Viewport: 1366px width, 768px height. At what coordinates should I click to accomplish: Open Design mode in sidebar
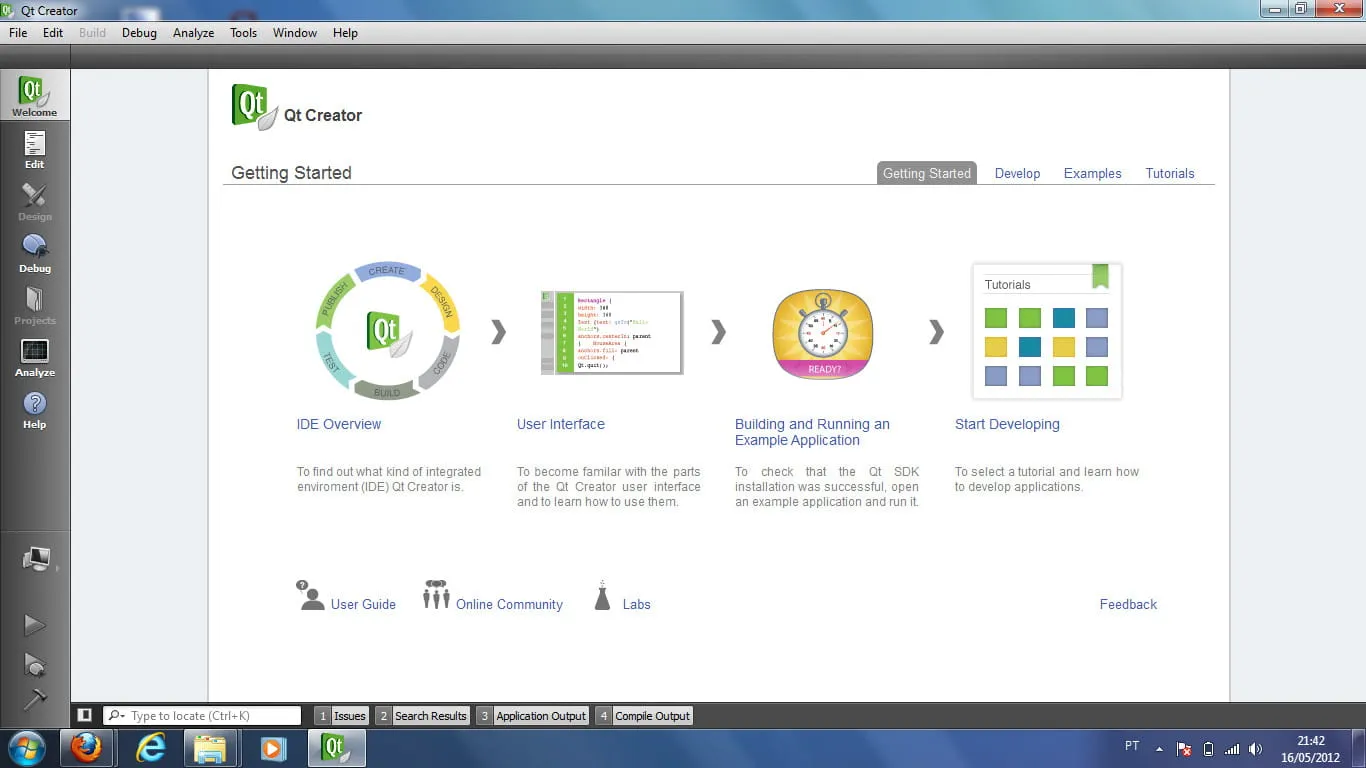(x=35, y=200)
